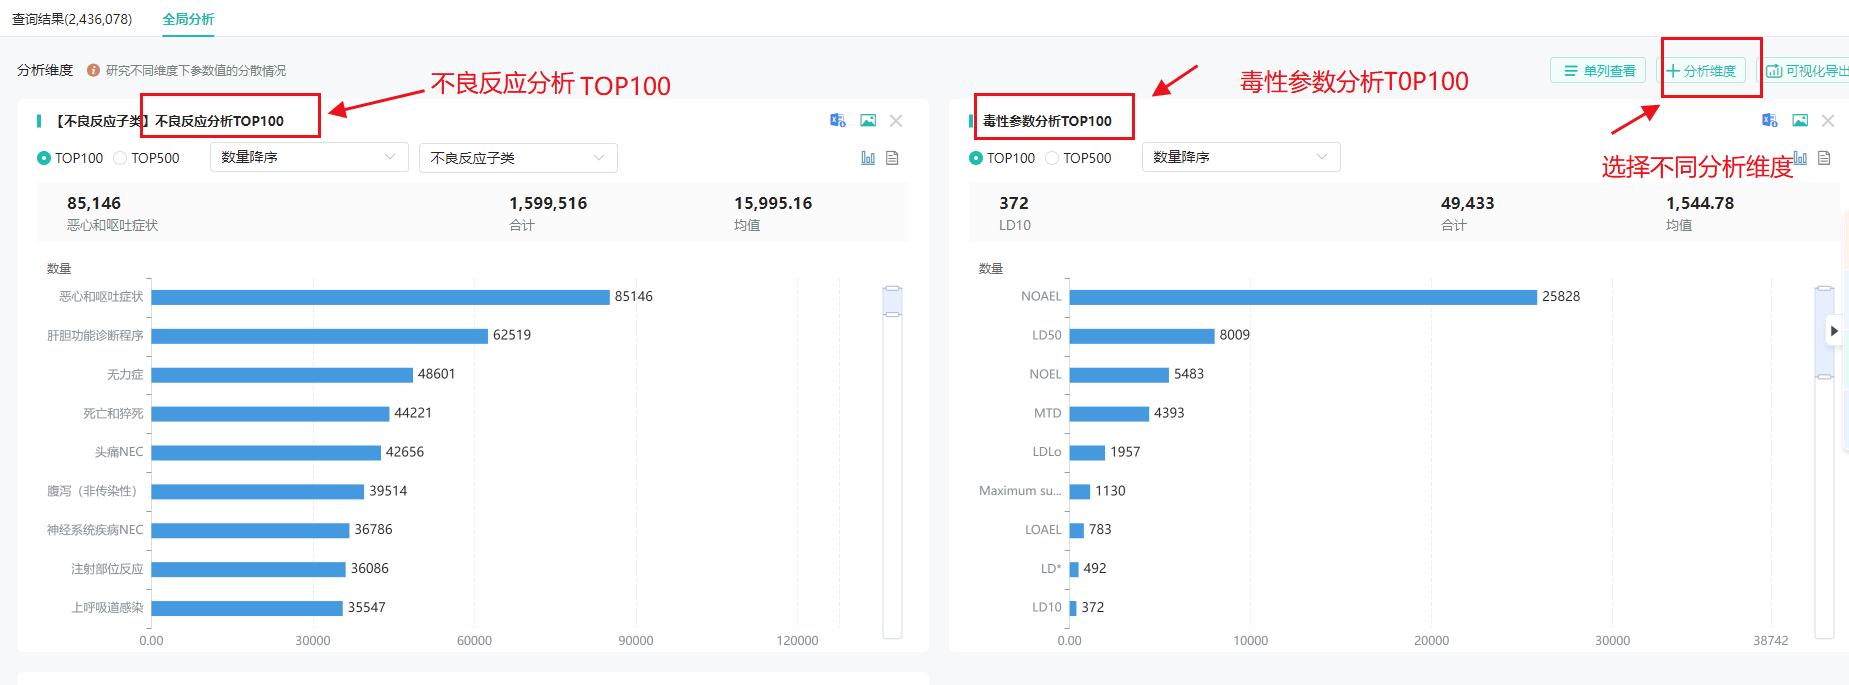
Task: Click the right arrow expander on toxicity chart
Action: pos(1834,331)
